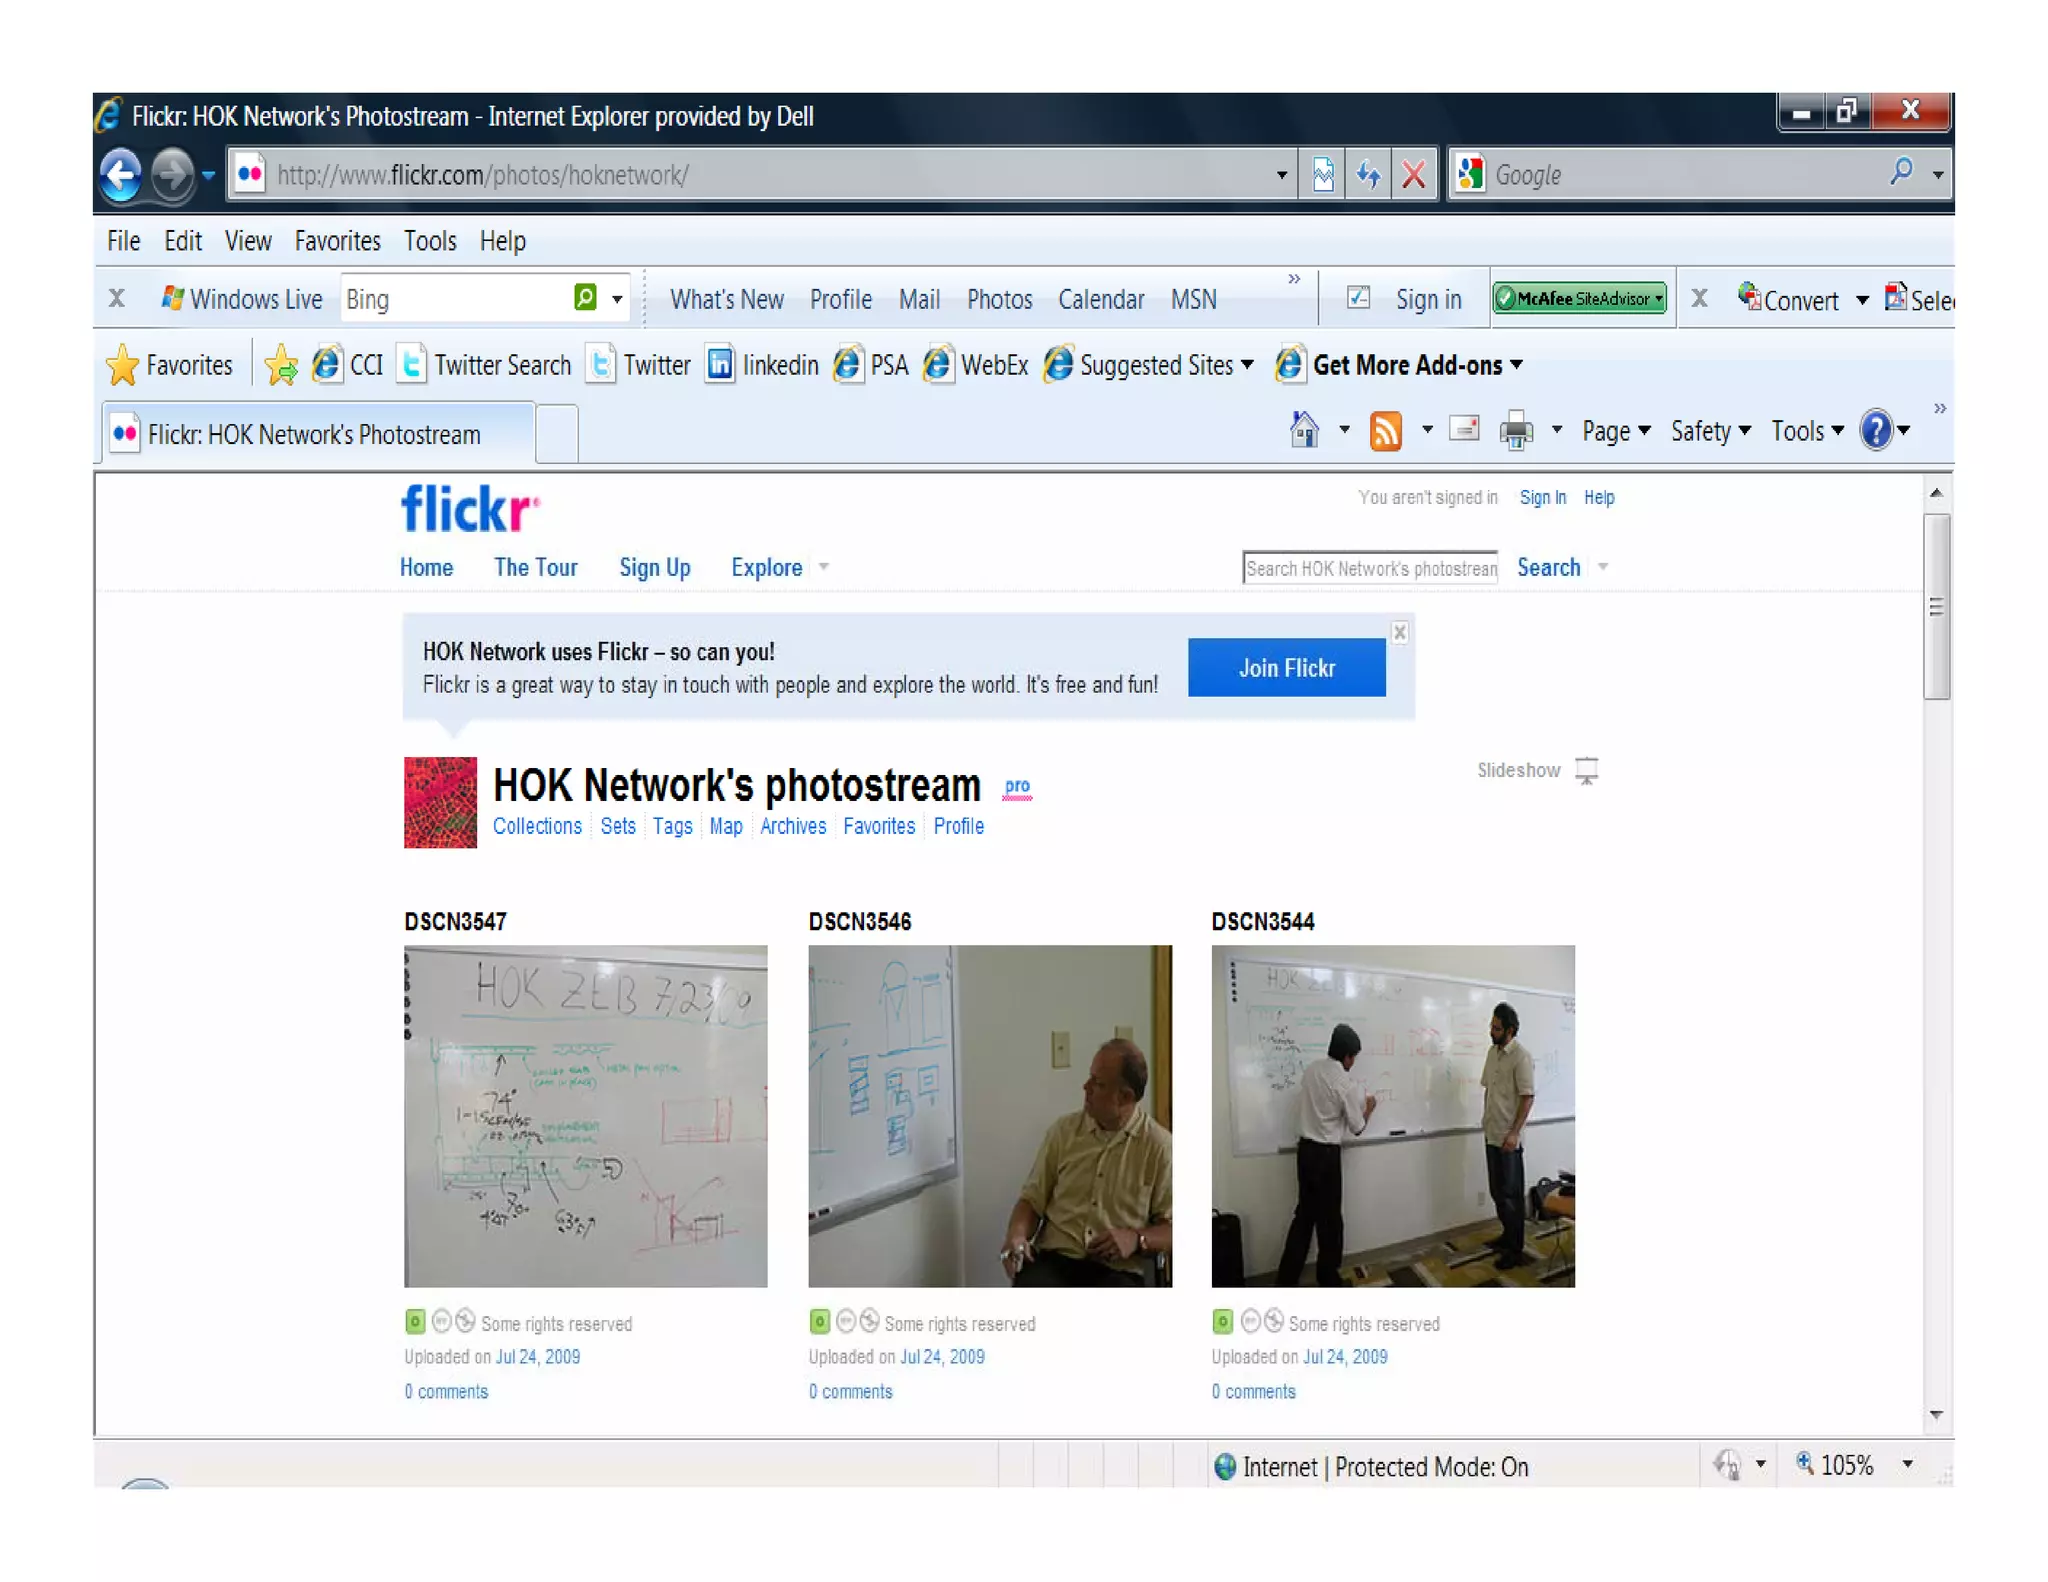This screenshot has width=2048, height=1582.
Task: Click the Back navigation arrow
Action: click(x=122, y=175)
